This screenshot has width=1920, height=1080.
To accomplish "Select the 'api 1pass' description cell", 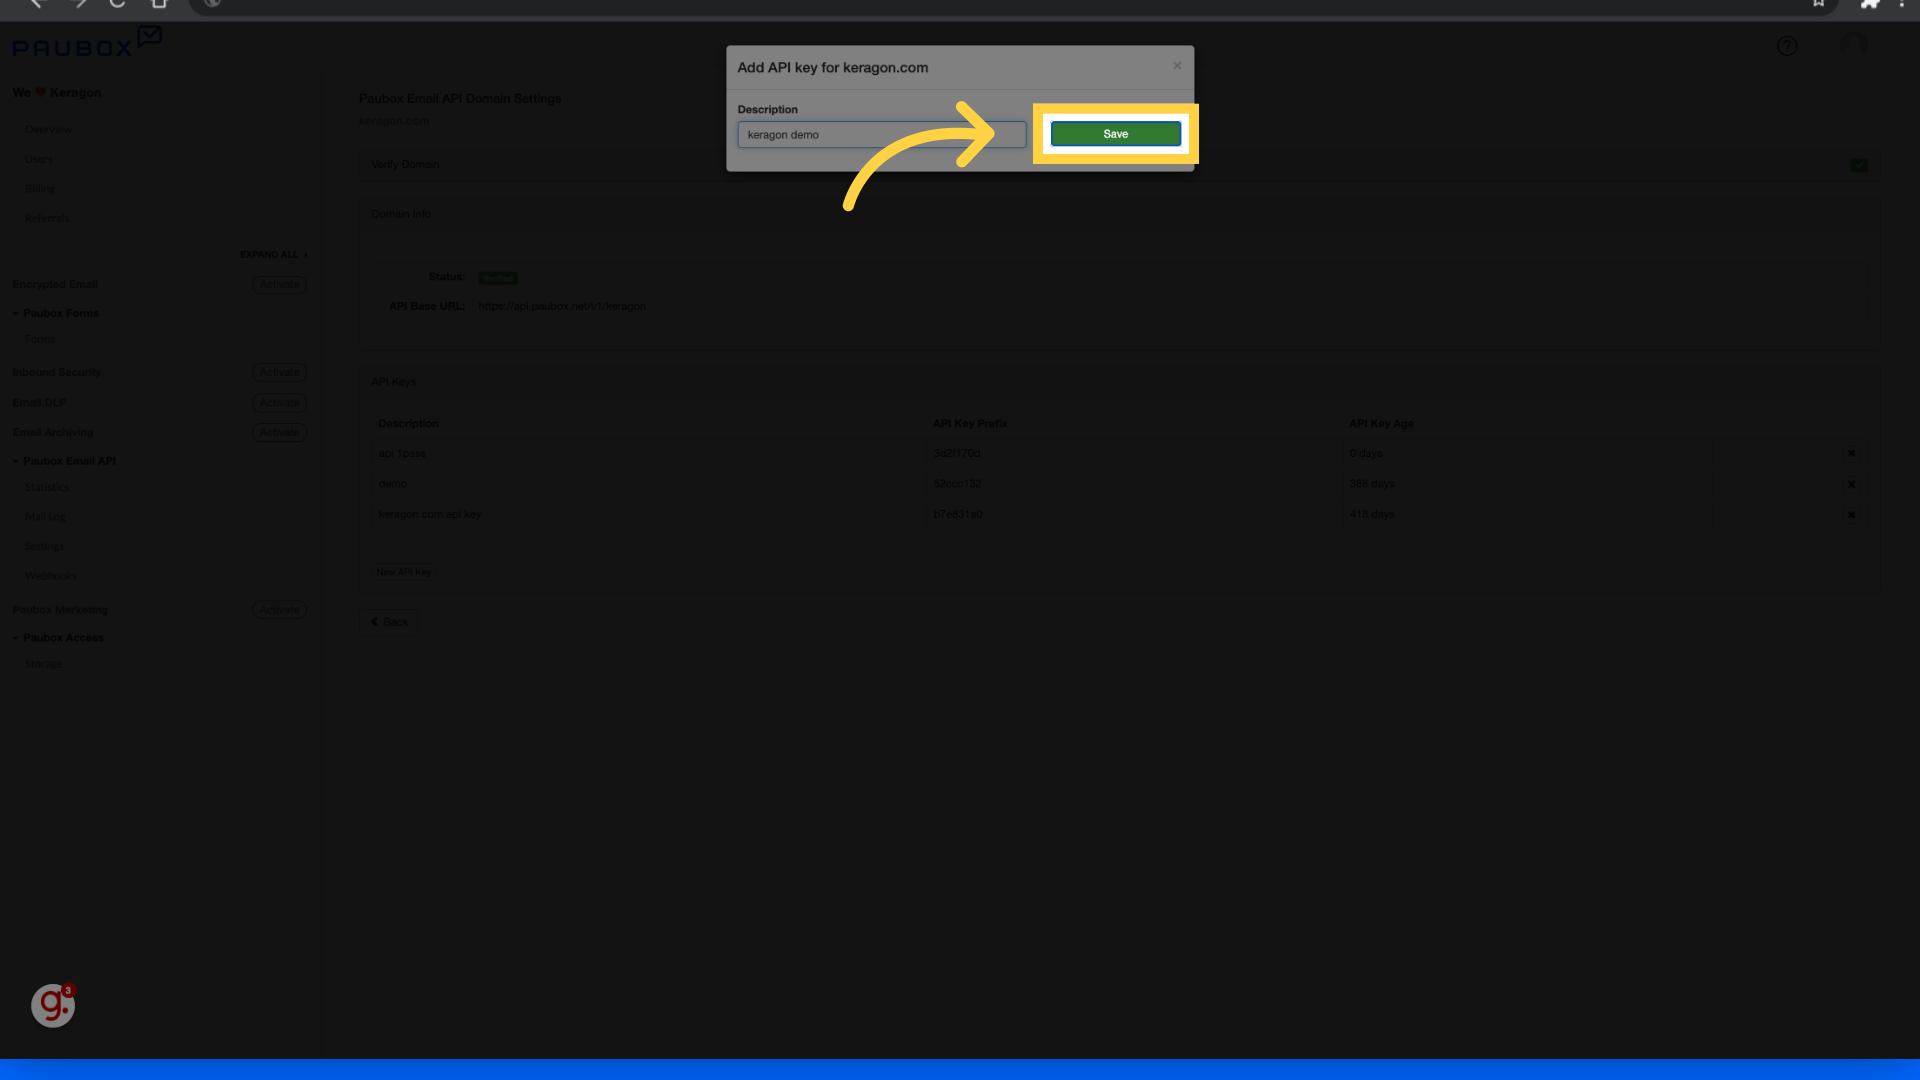I will tap(402, 454).
